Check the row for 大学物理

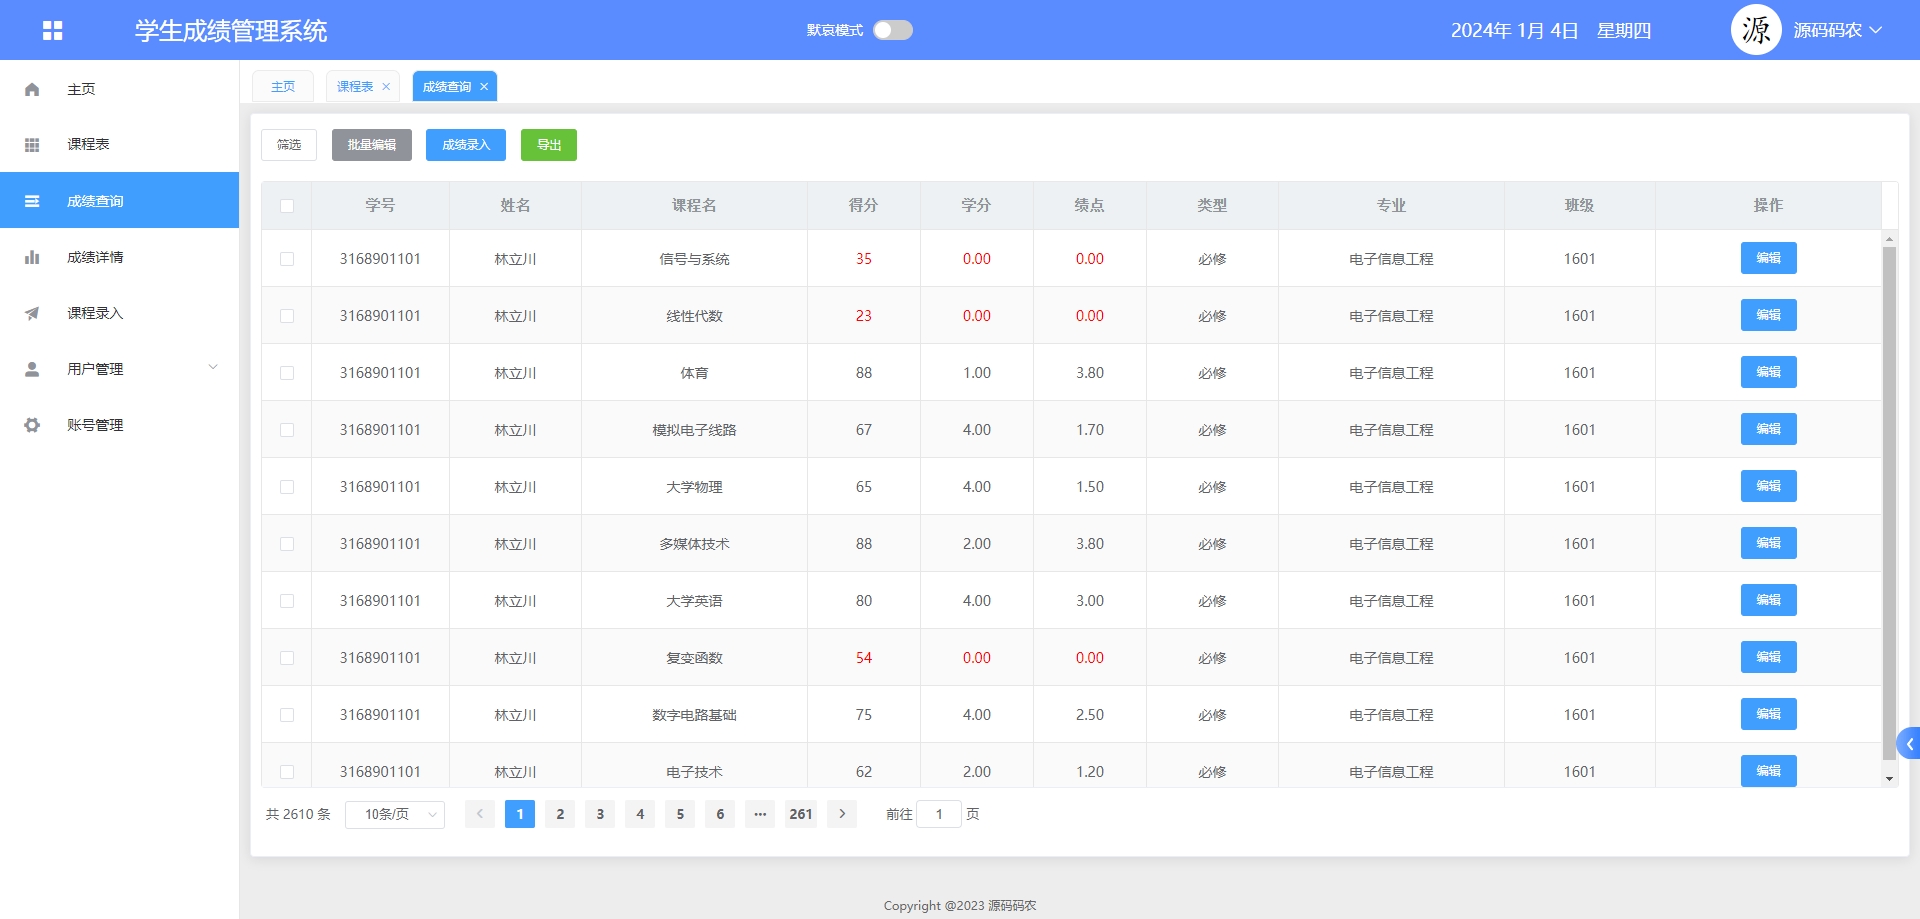click(287, 487)
